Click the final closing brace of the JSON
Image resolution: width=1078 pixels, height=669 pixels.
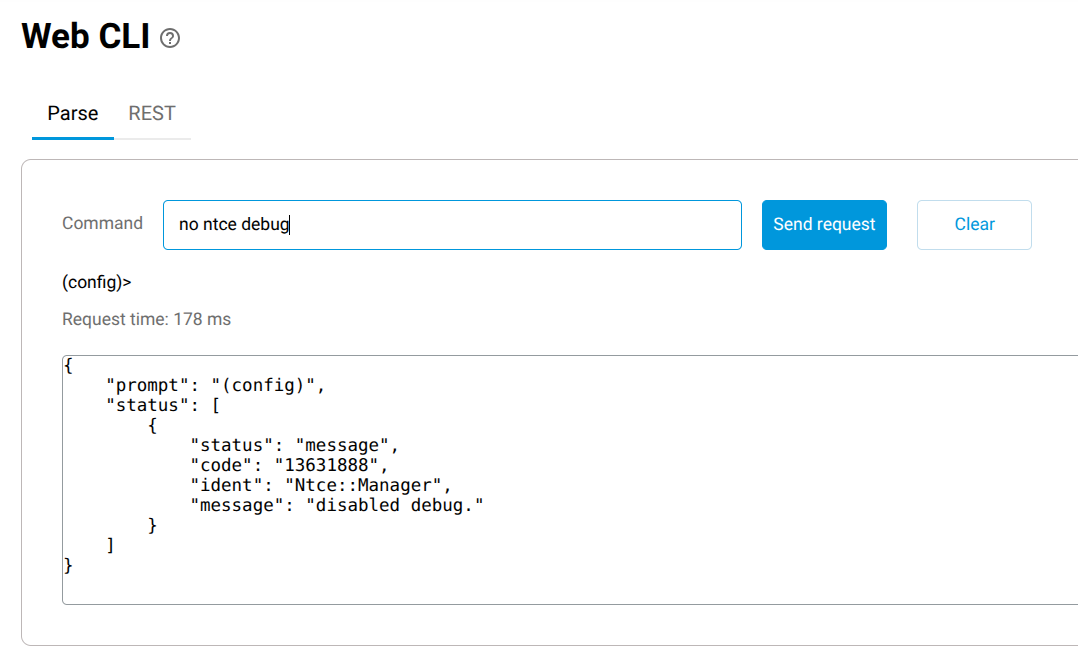click(68, 566)
